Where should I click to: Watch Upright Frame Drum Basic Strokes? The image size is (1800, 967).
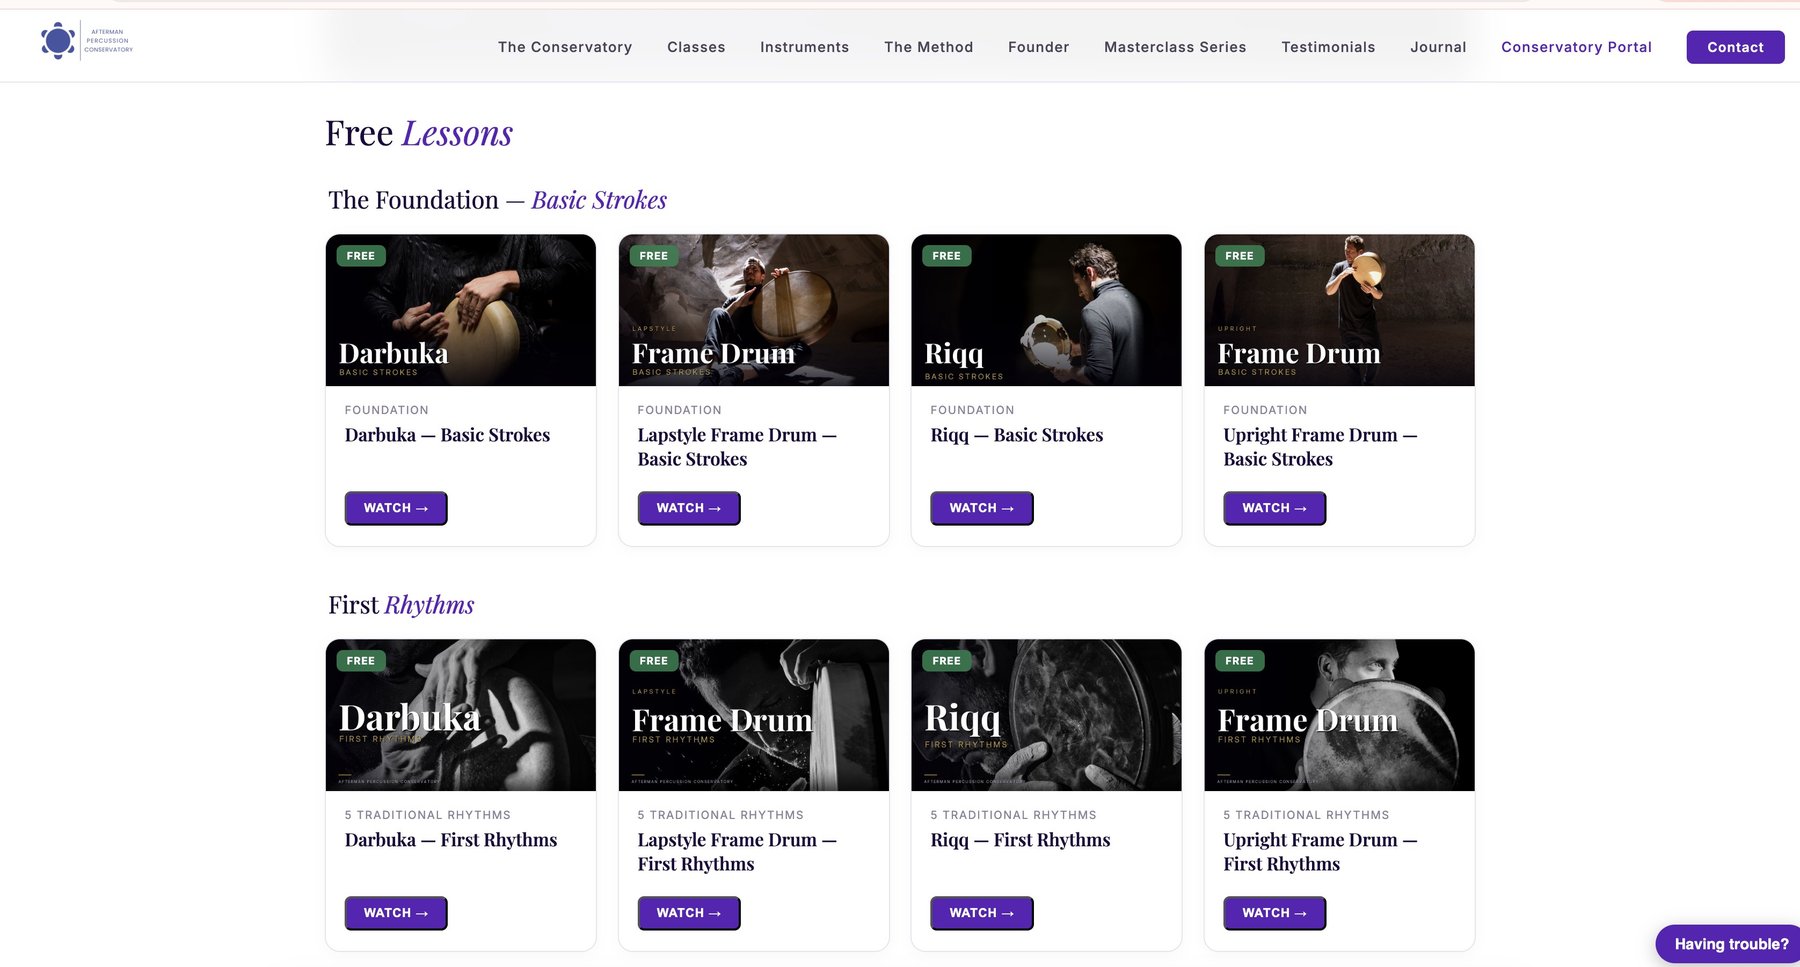point(1275,508)
